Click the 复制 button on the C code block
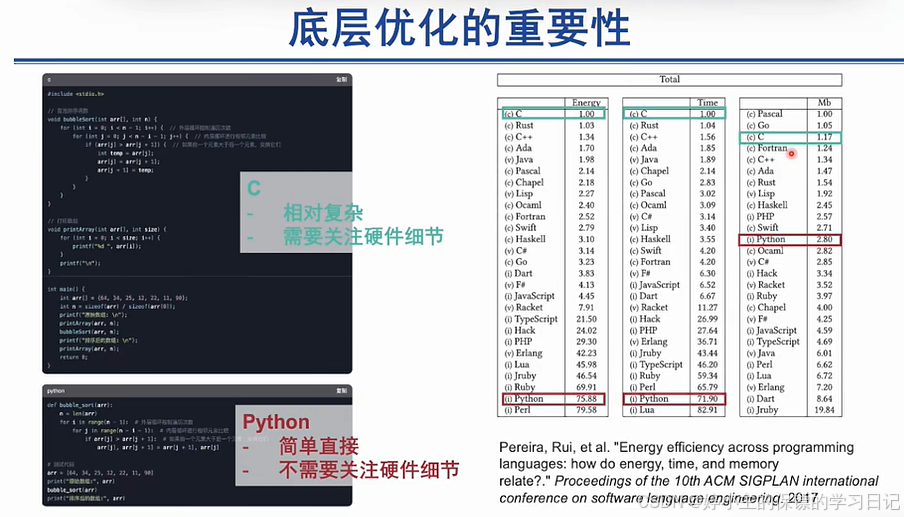 (x=341, y=80)
